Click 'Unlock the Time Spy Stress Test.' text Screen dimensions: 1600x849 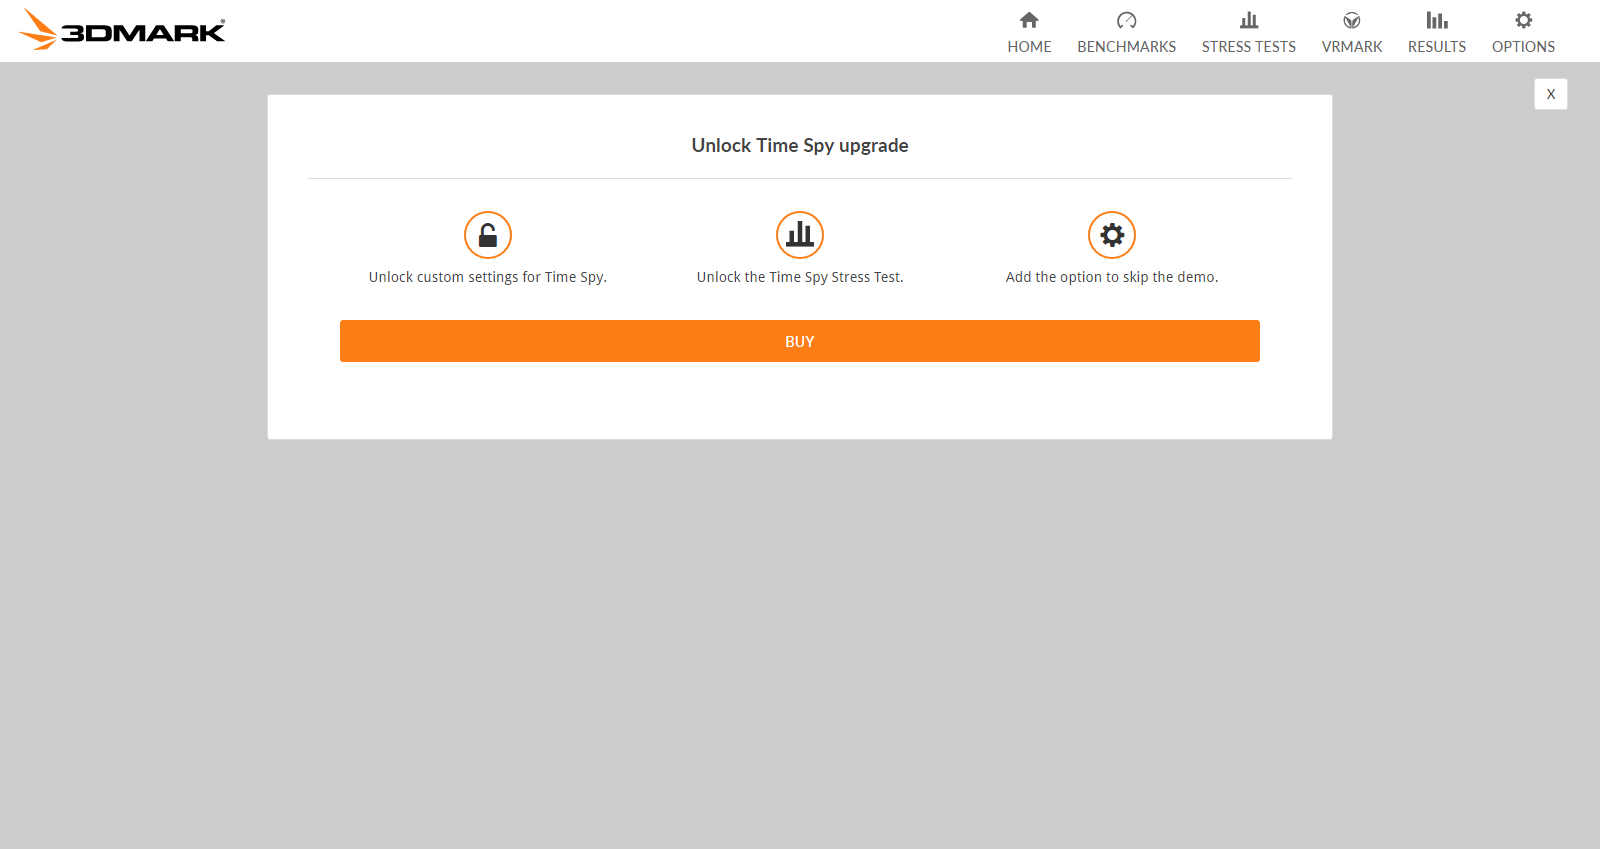tap(800, 277)
